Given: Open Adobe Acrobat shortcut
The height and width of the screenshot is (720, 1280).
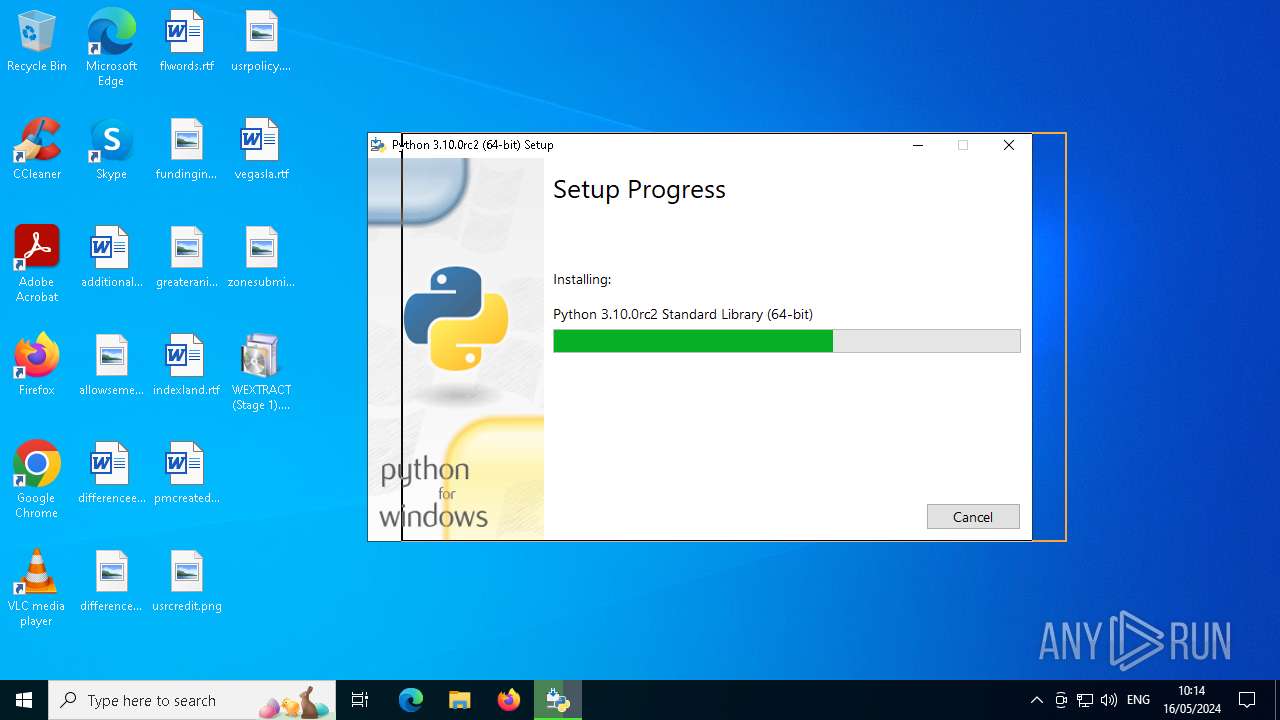Looking at the screenshot, I should tap(37, 265).
